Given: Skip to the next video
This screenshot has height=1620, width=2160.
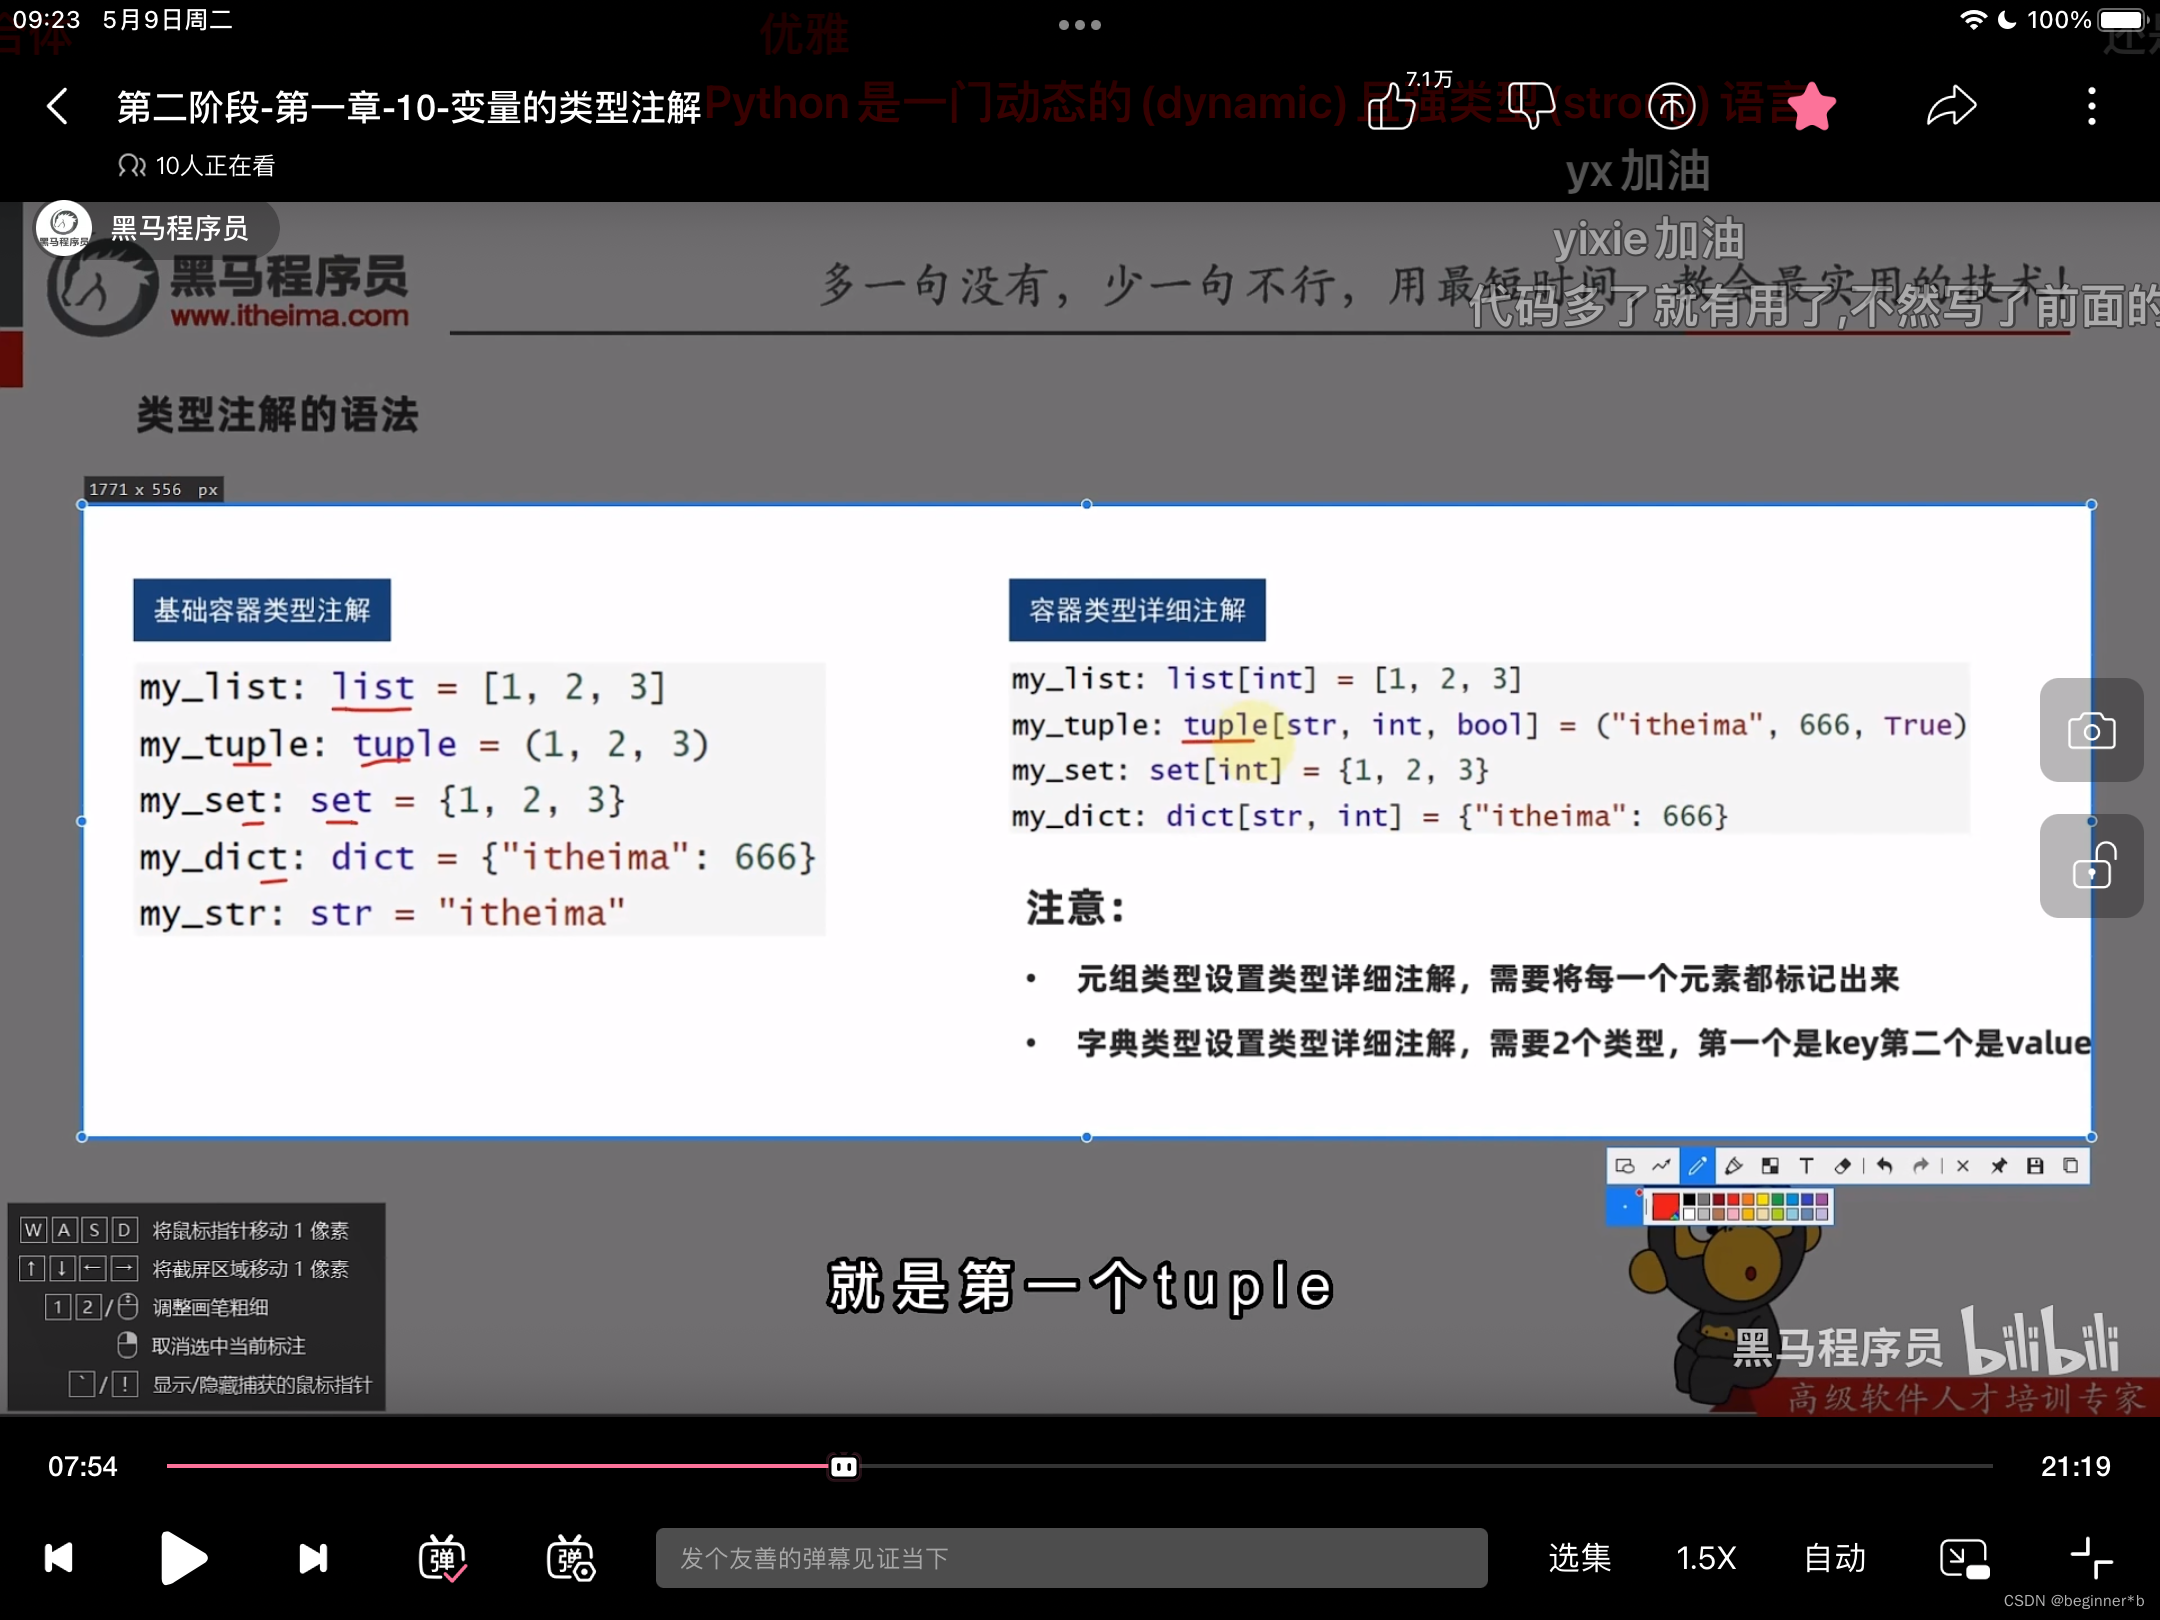Looking at the screenshot, I should pos(313,1558).
